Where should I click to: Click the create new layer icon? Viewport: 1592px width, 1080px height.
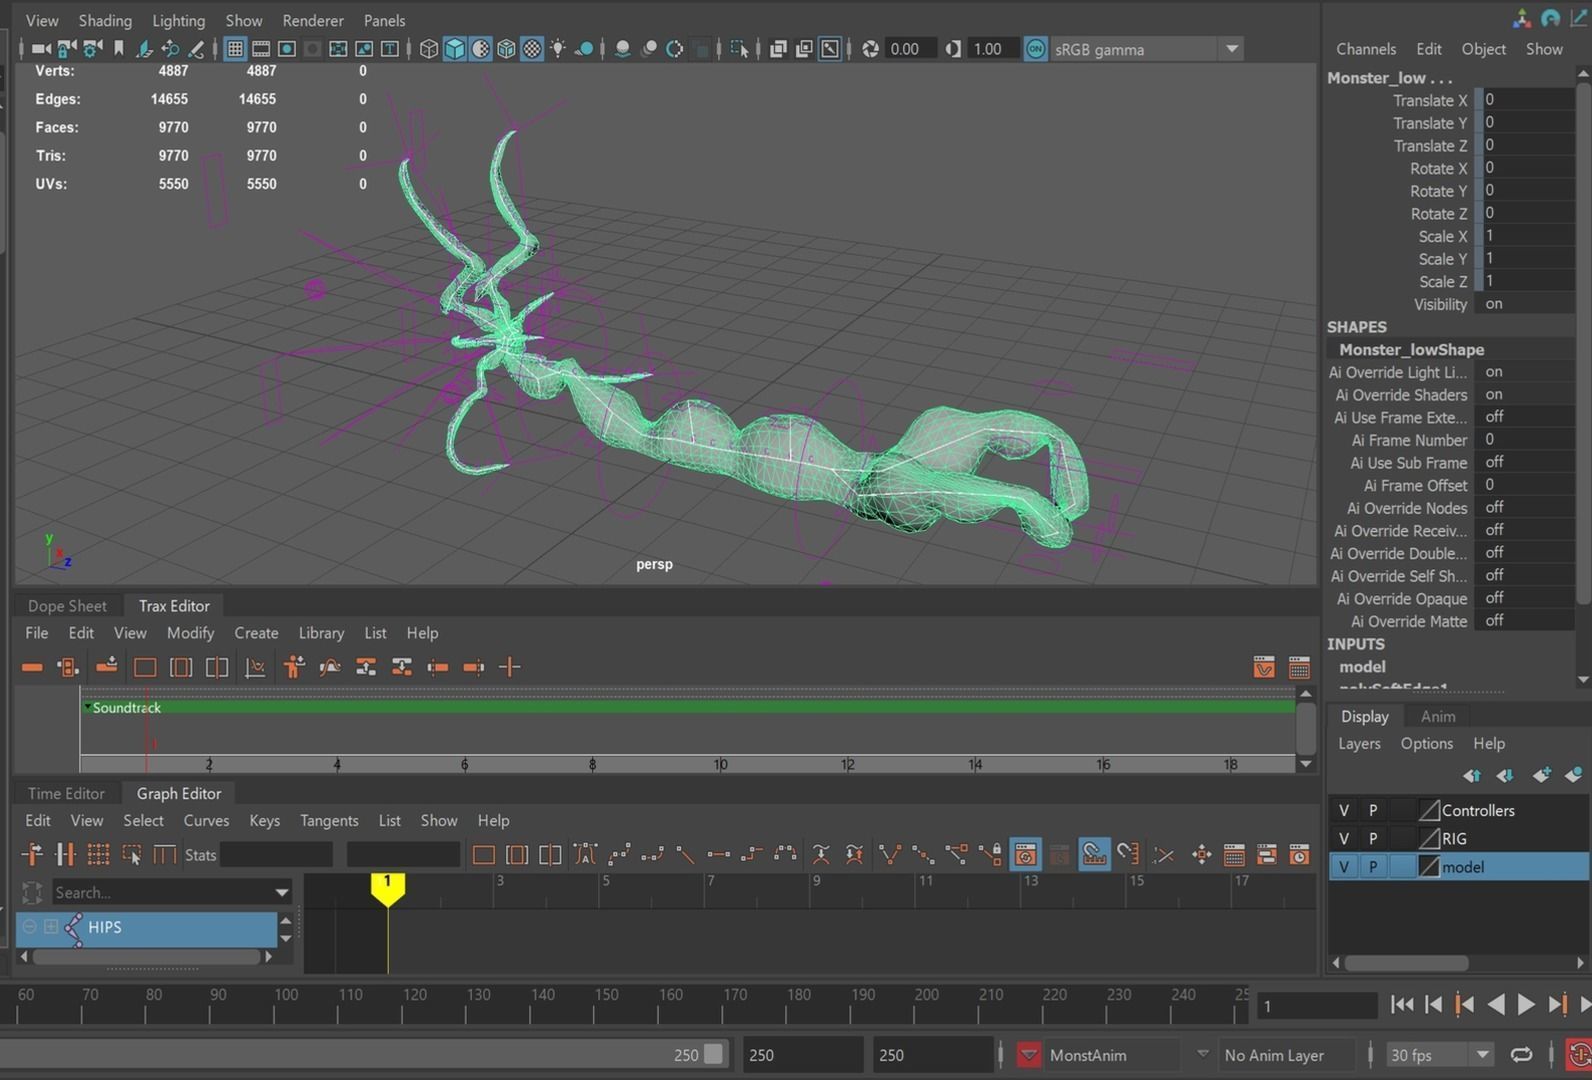(x=1541, y=775)
